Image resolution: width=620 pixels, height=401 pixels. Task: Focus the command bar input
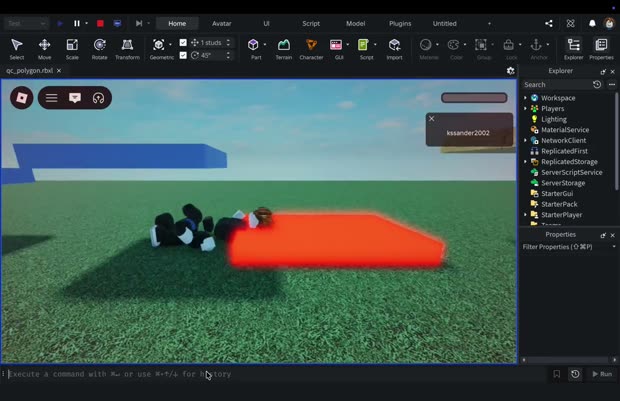(277, 374)
